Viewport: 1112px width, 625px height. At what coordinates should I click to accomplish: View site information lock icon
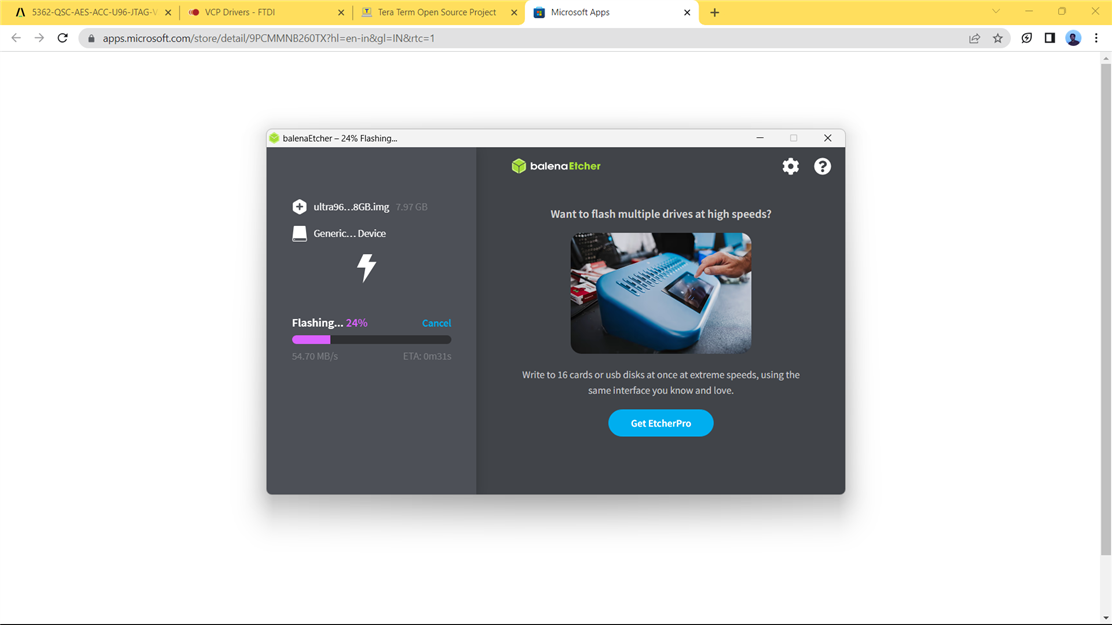[x=91, y=38]
